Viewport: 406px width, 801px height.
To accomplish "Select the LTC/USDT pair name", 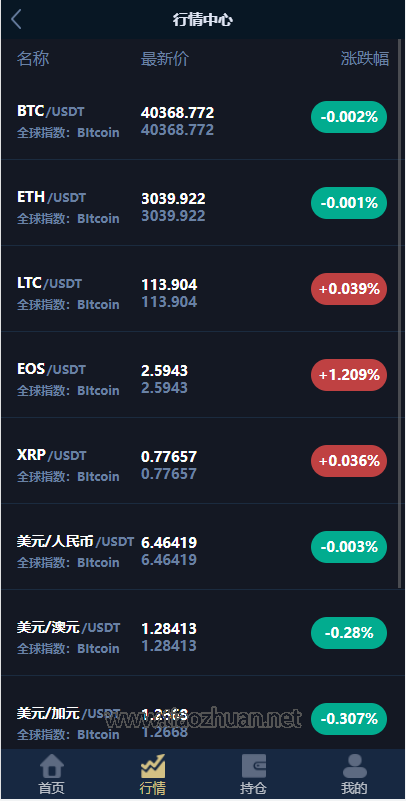I will tap(49, 283).
